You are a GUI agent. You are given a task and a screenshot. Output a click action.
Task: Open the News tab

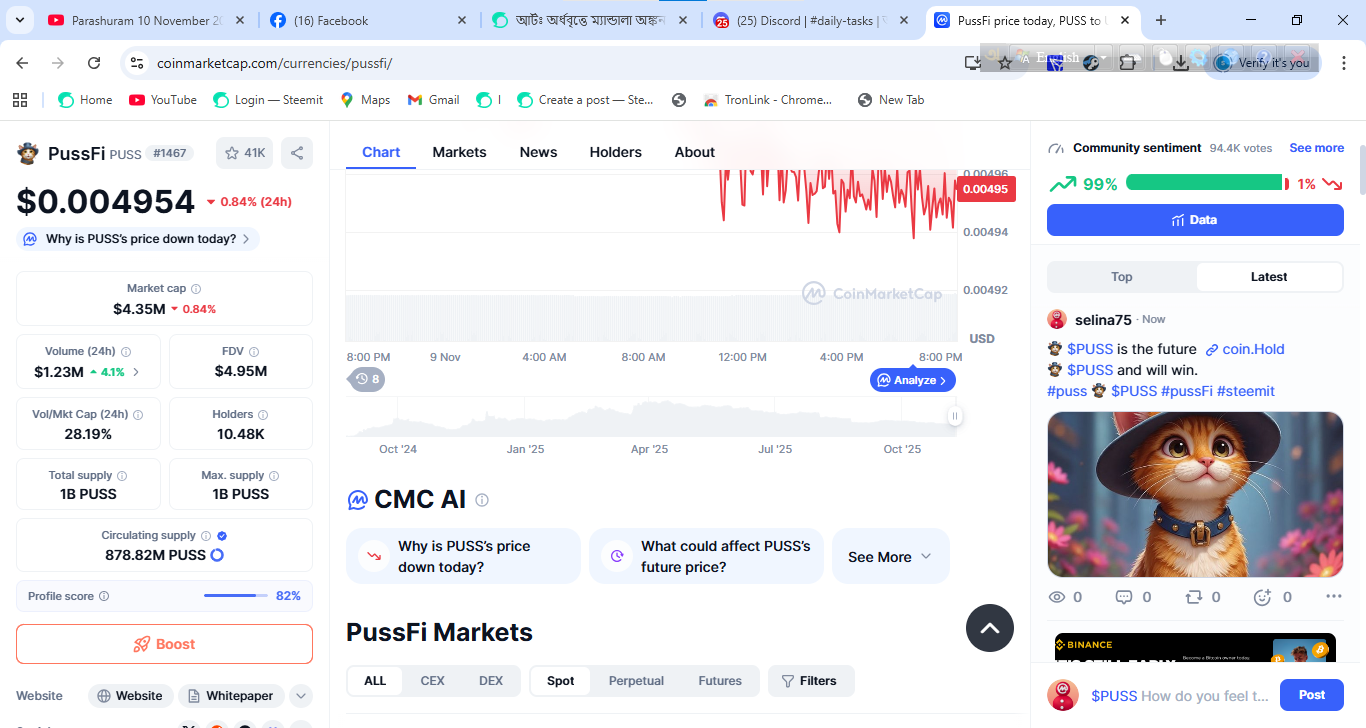click(x=538, y=152)
